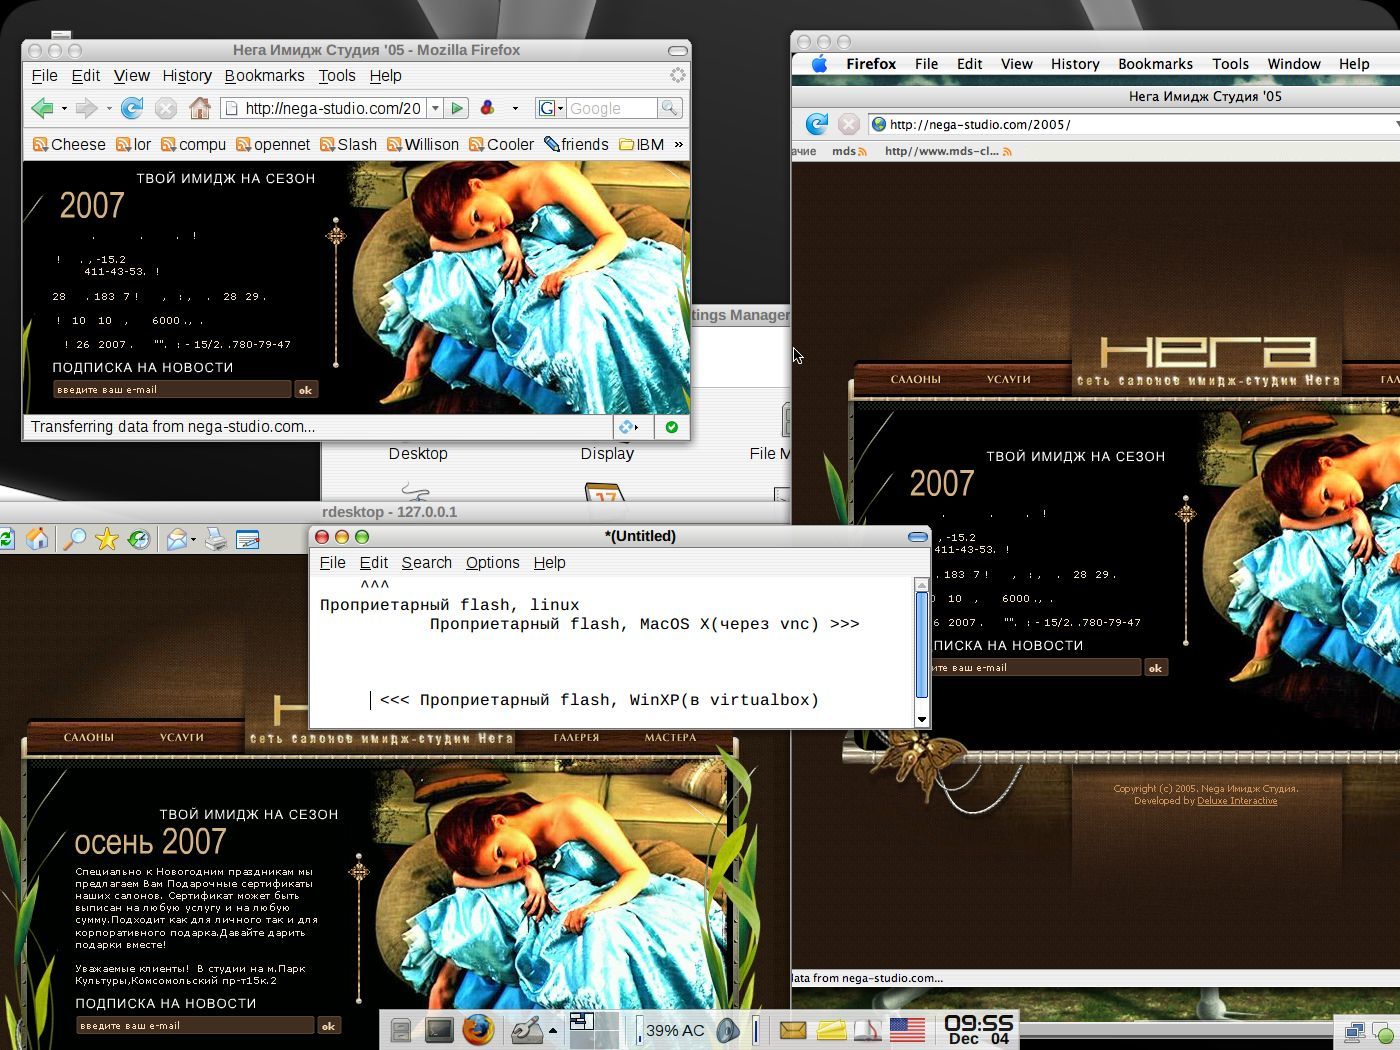This screenshot has height=1050, width=1400.
Task: Click the green Go arrow beside URL field
Action: (457, 108)
